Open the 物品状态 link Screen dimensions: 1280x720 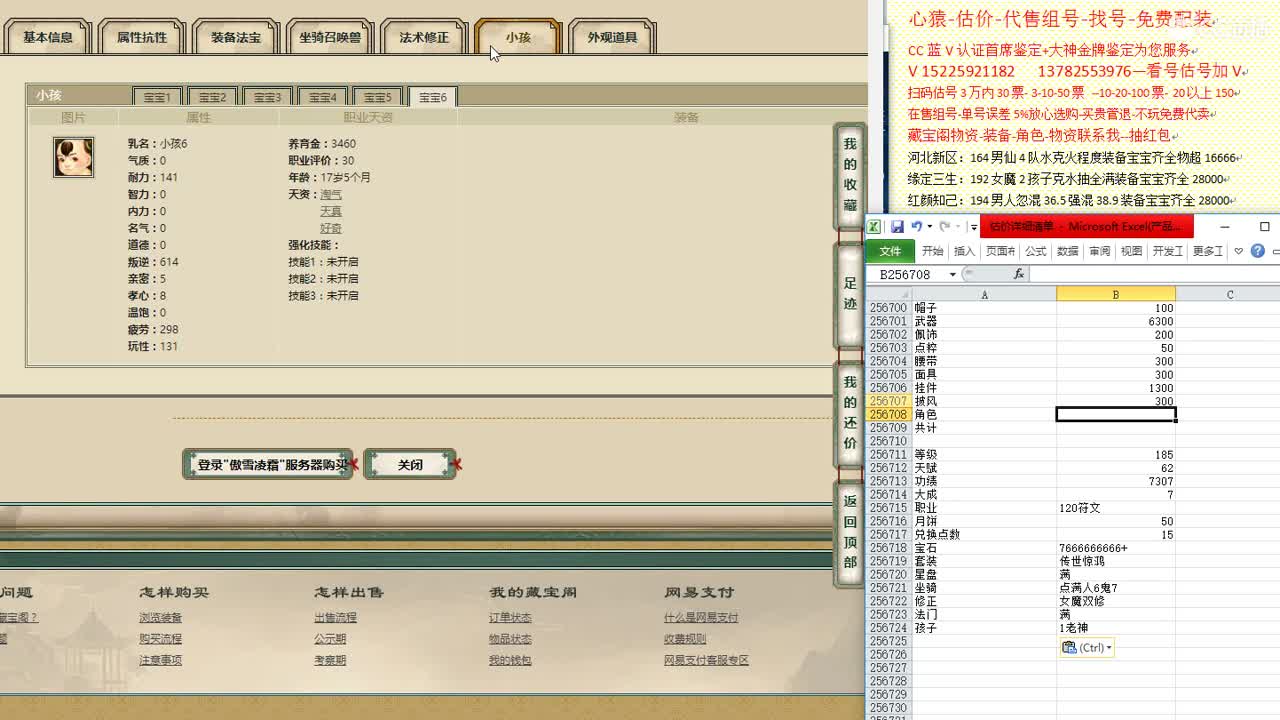[x=510, y=639]
